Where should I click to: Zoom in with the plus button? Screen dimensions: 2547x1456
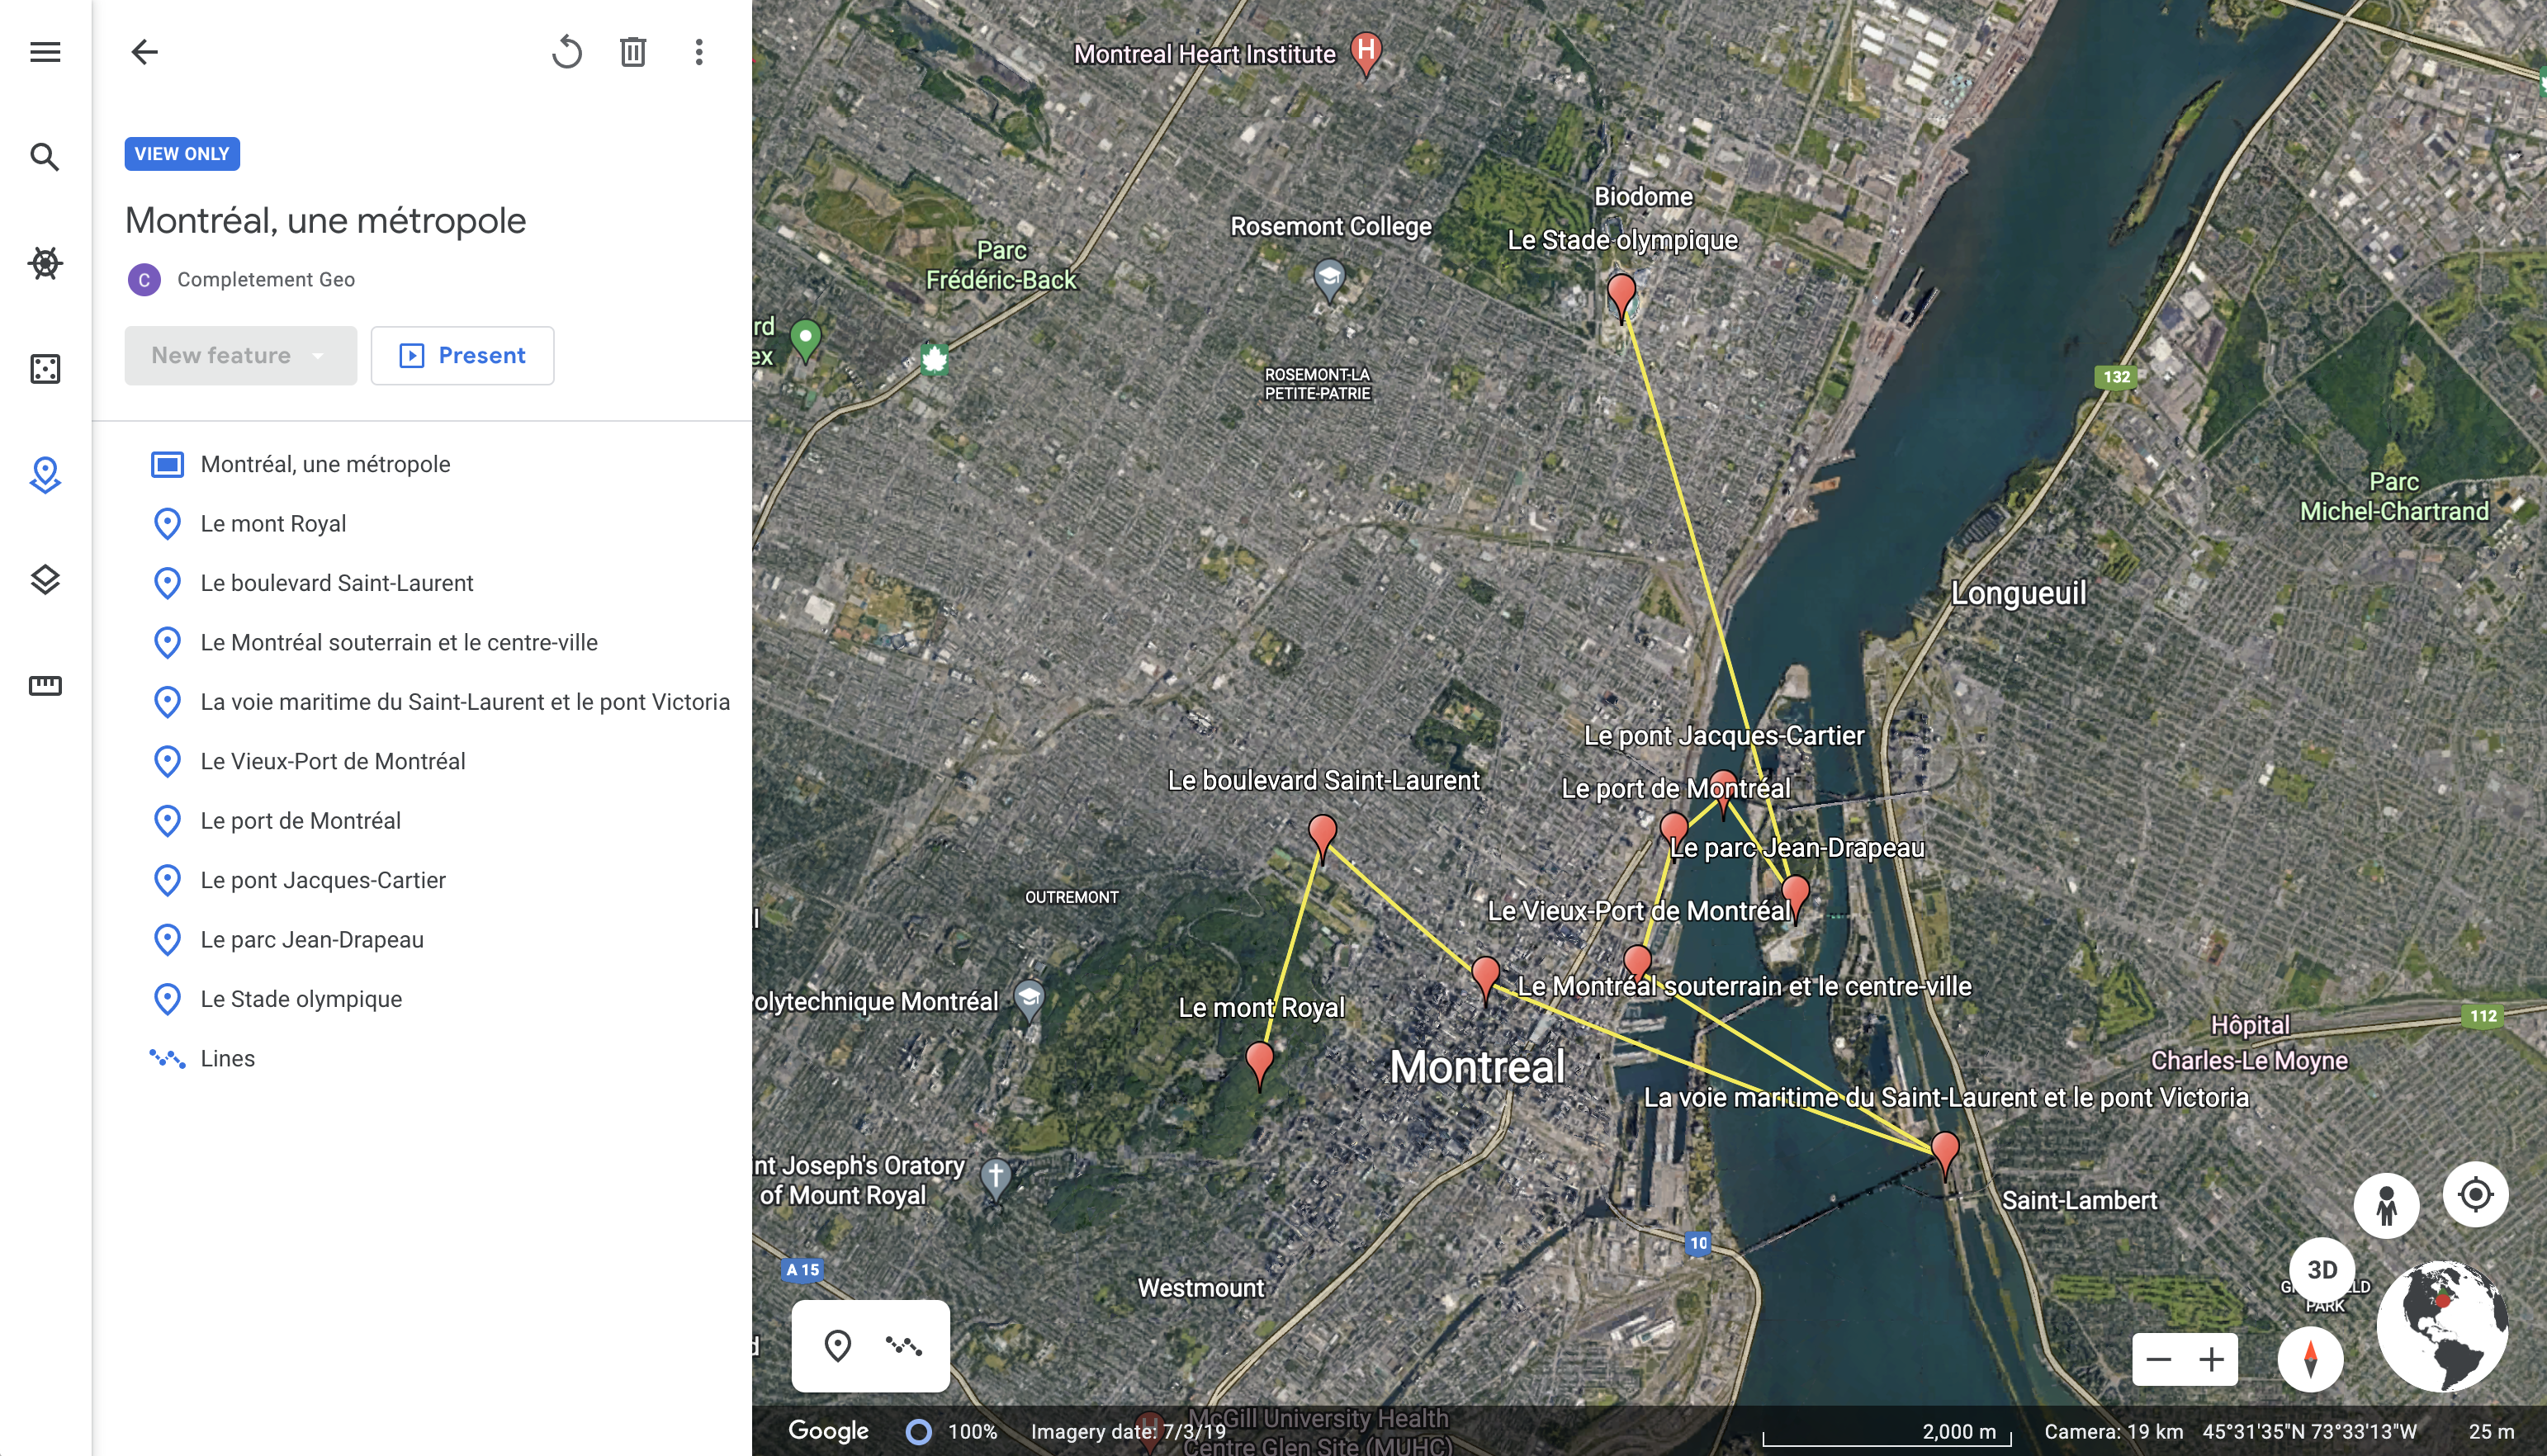(2212, 1359)
